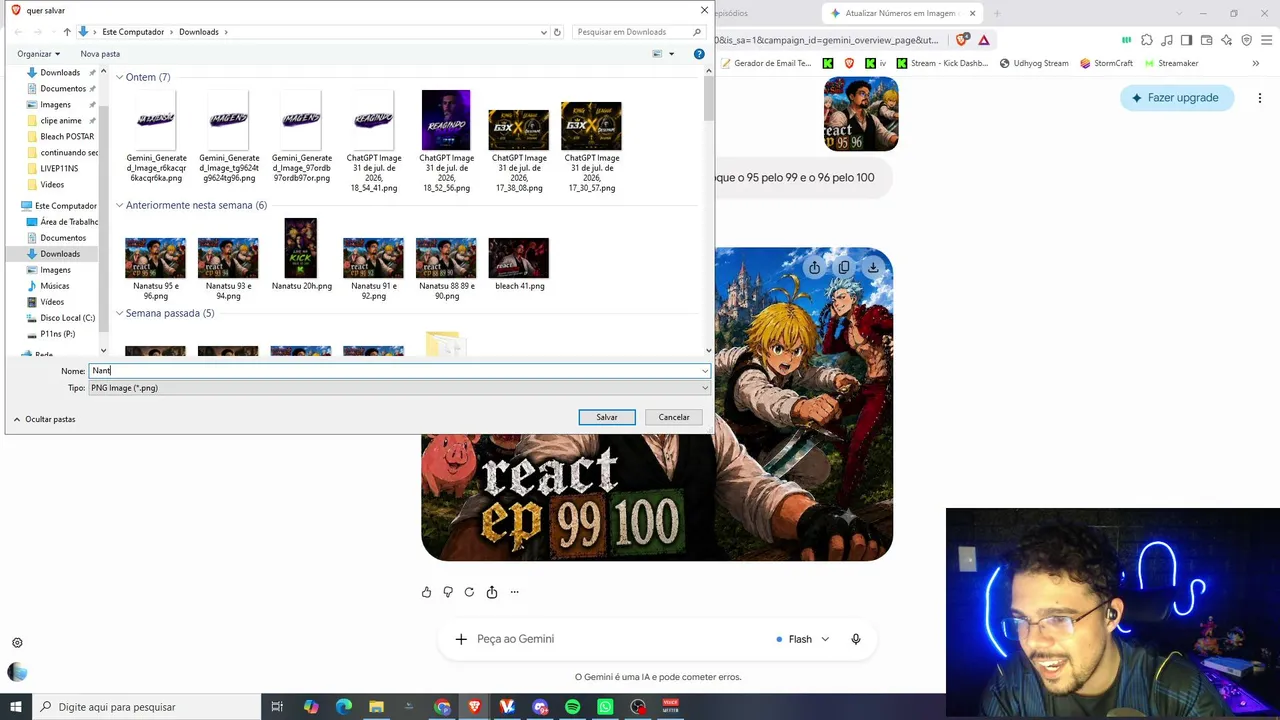This screenshot has height=720, width=1280.
Task: Select Downloads under Este Computador
Action: point(60,254)
